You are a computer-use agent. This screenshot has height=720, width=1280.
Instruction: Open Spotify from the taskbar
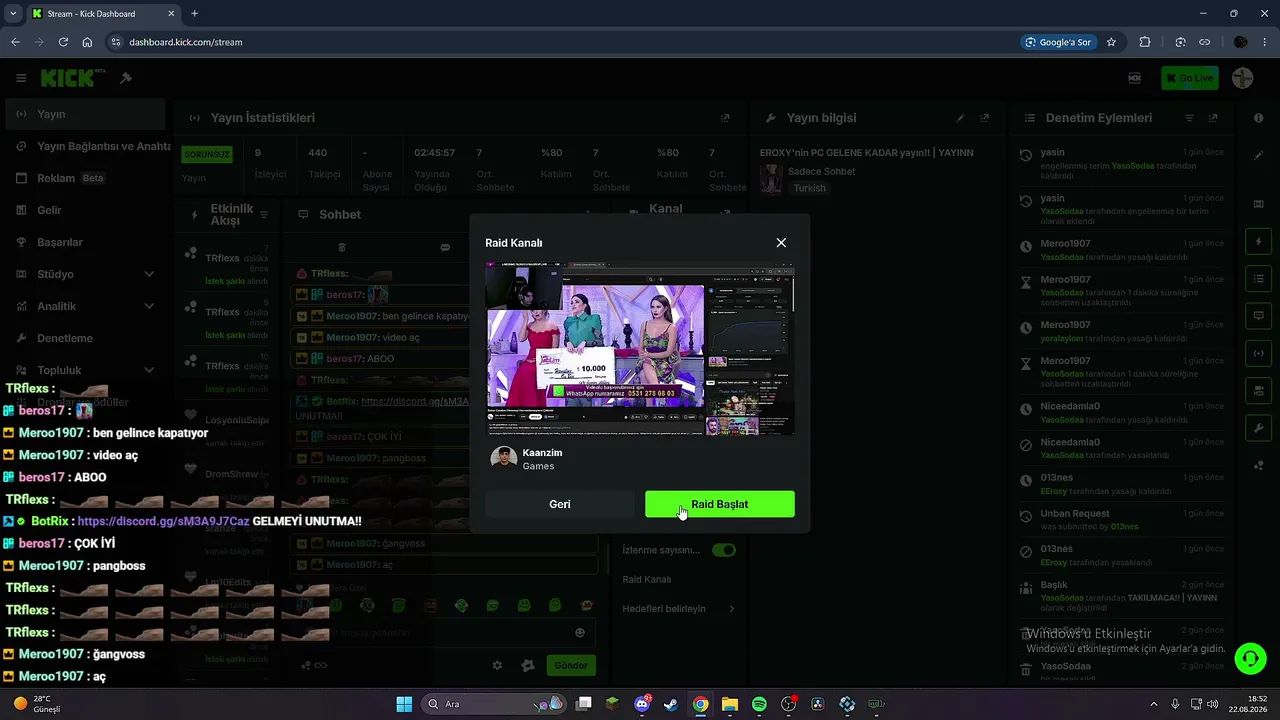click(759, 704)
